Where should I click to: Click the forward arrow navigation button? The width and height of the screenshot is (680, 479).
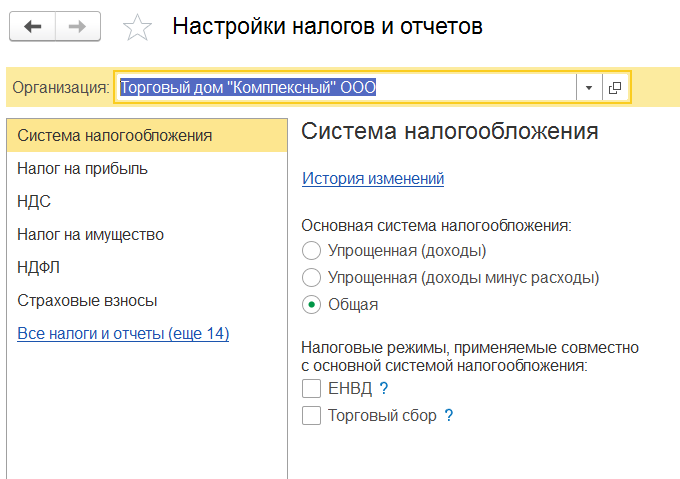click(78, 27)
